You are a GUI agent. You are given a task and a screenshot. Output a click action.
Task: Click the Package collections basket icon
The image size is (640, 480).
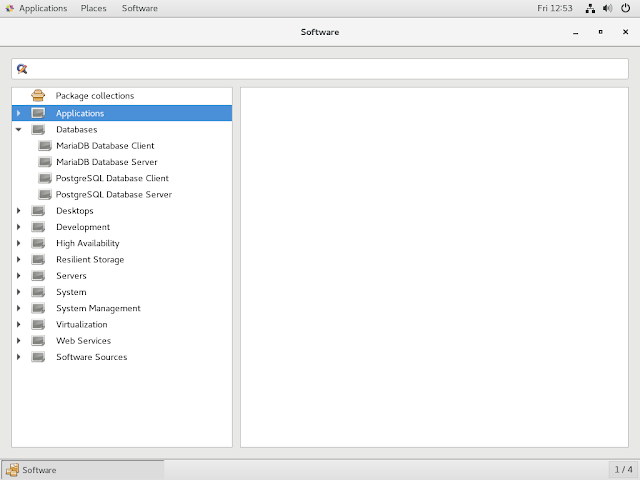tap(38, 96)
